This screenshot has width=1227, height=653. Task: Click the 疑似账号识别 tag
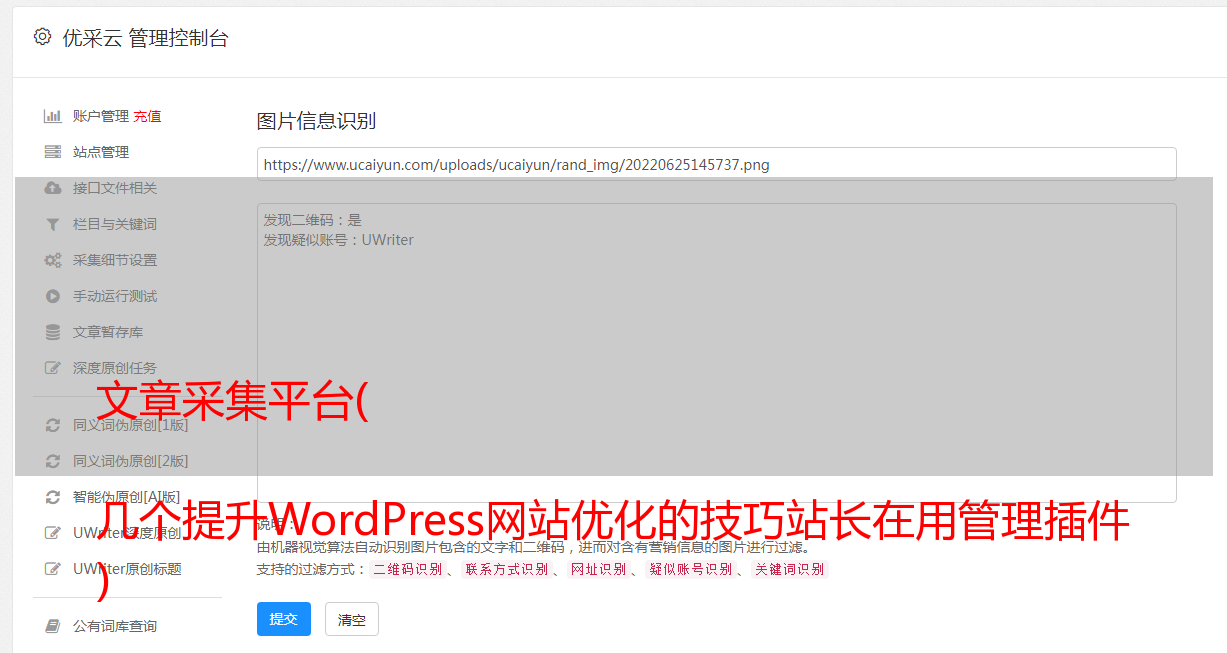click(690, 569)
